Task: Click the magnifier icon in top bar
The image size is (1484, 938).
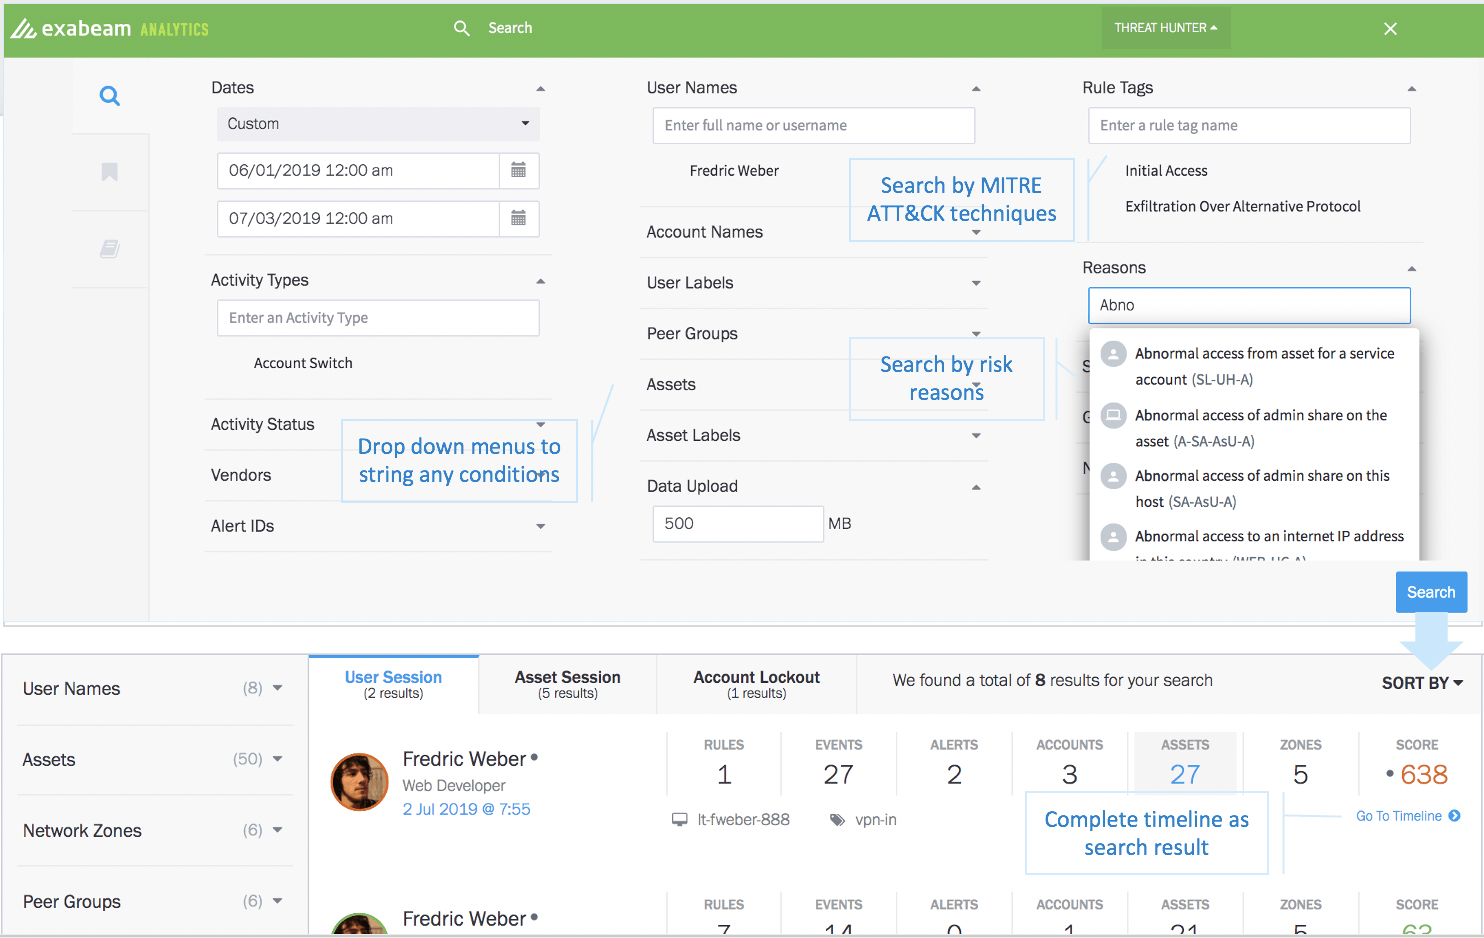Action: click(x=462, y=28)
